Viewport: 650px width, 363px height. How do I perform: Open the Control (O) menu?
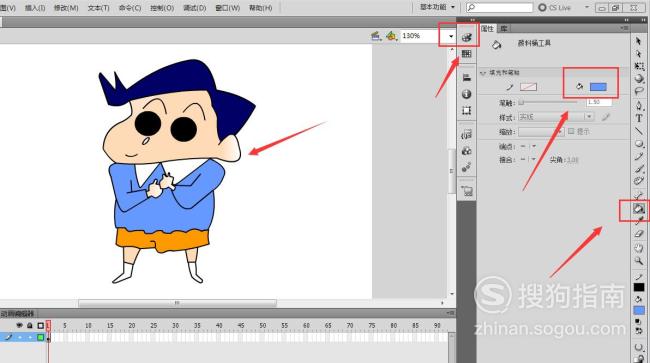pyautogui.click(x=162, y=8)
